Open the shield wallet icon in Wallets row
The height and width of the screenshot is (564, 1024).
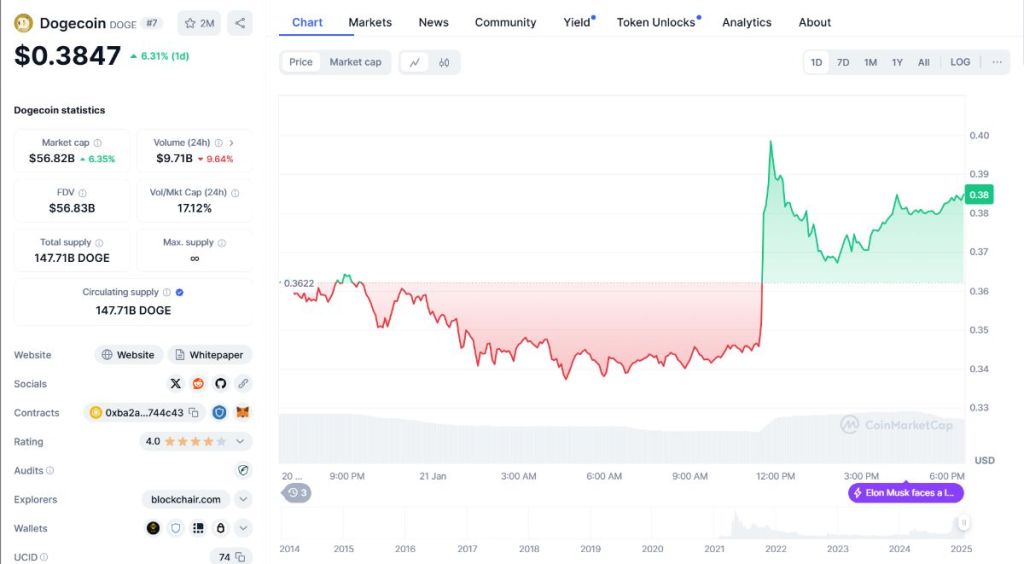[x=176, y=528]
